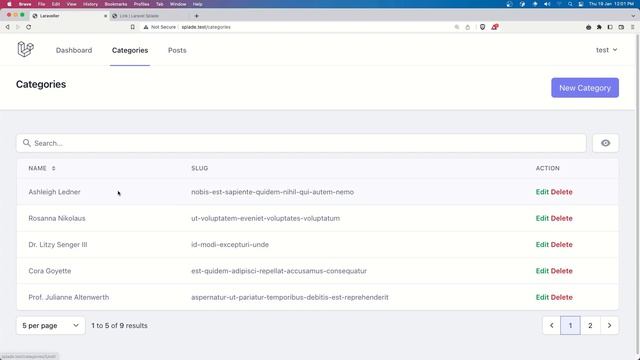640x360 pixels.
Task: Edit the Cora Goyette category
Action: (x=542, y=271)
